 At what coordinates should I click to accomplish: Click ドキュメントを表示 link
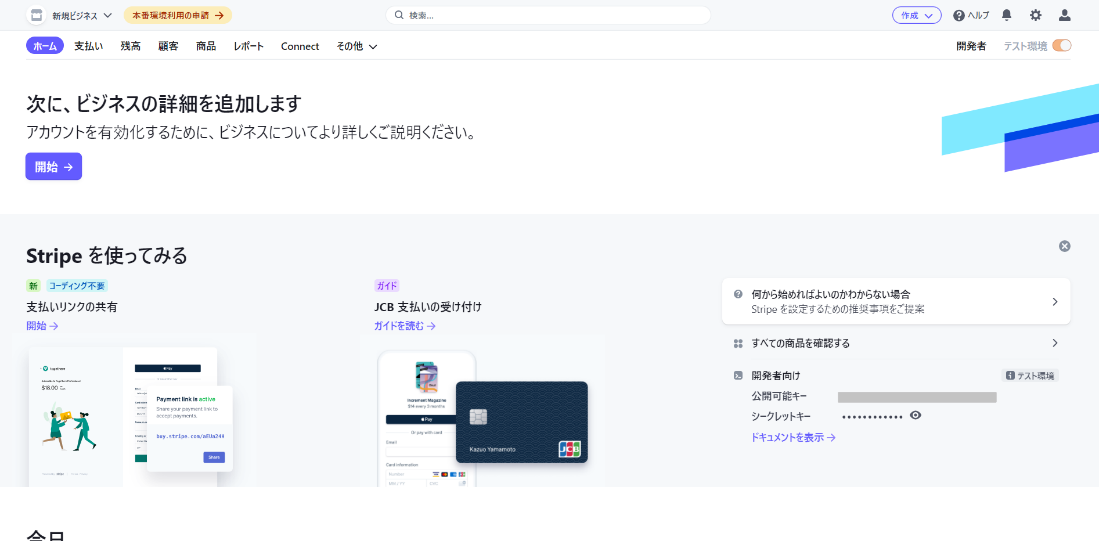click(x=793, y=437)
